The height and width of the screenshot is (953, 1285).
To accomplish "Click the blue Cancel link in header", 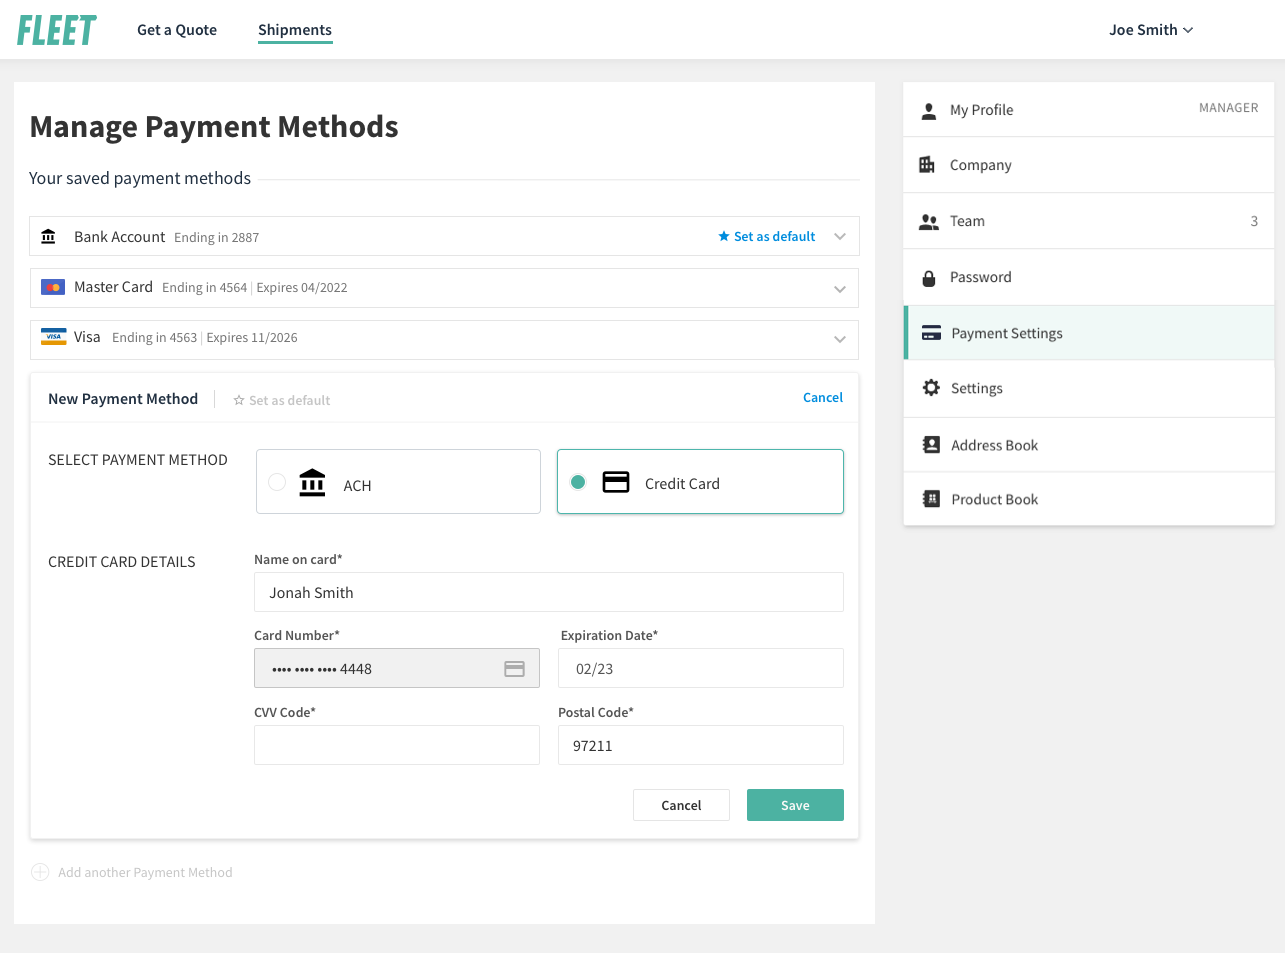I will 822,398.
